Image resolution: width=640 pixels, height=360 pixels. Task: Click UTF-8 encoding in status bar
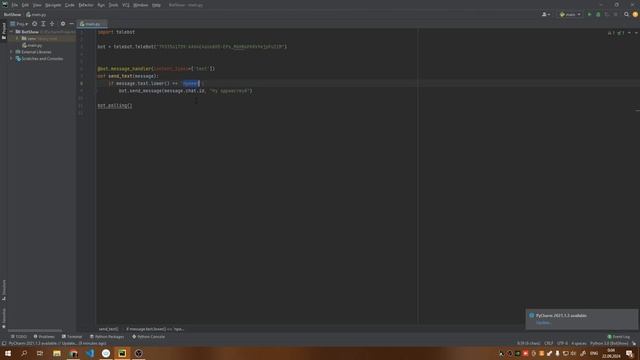pyautogui.click(x=562, y=343)
